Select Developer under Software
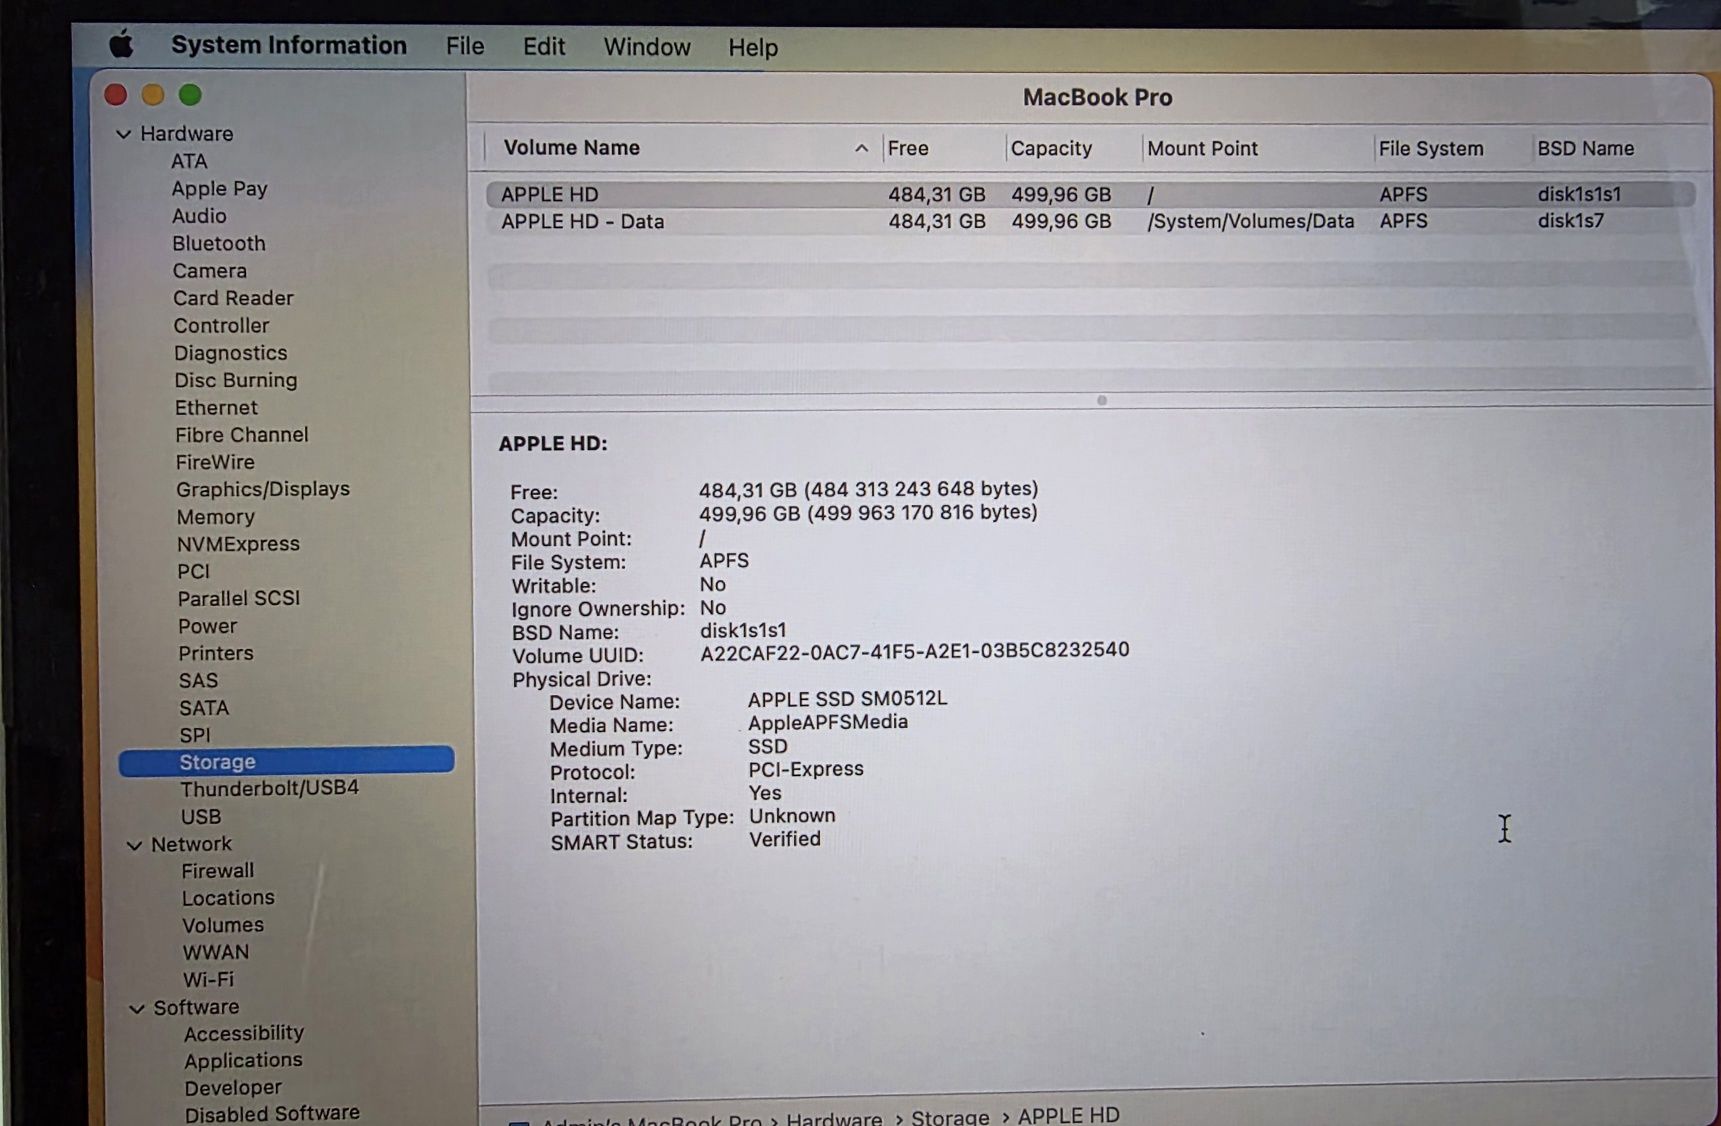This screenshot has width=1721, height=1126. click(x=233, y=1087)
